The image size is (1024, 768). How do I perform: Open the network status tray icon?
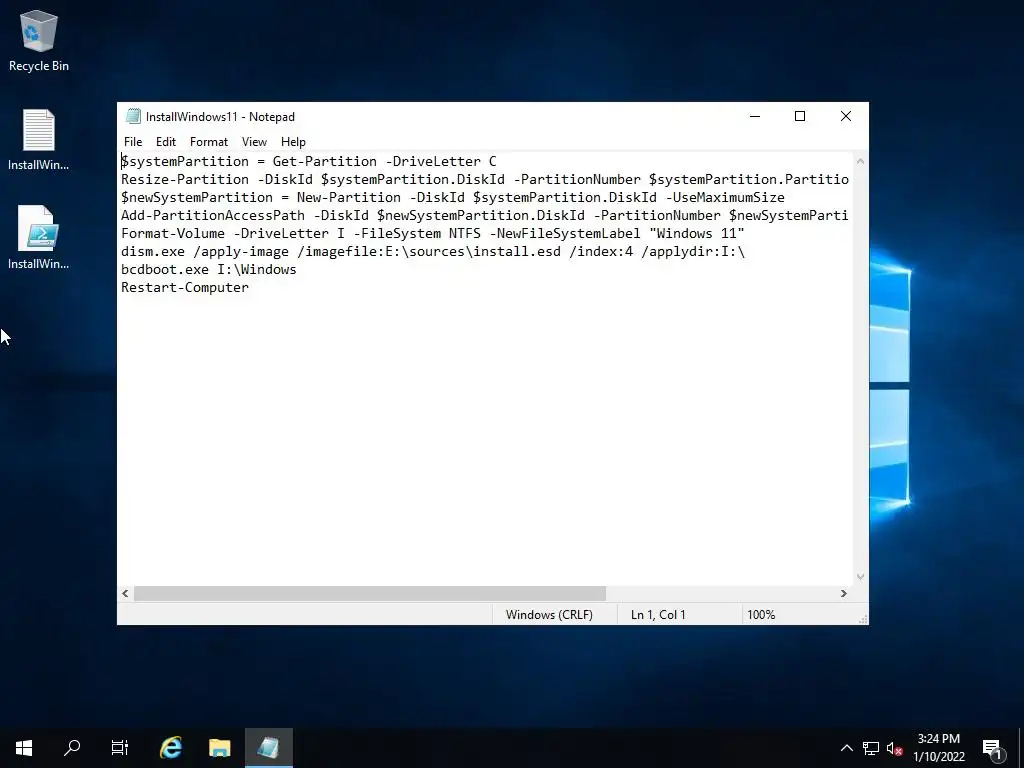pos(871,748)
